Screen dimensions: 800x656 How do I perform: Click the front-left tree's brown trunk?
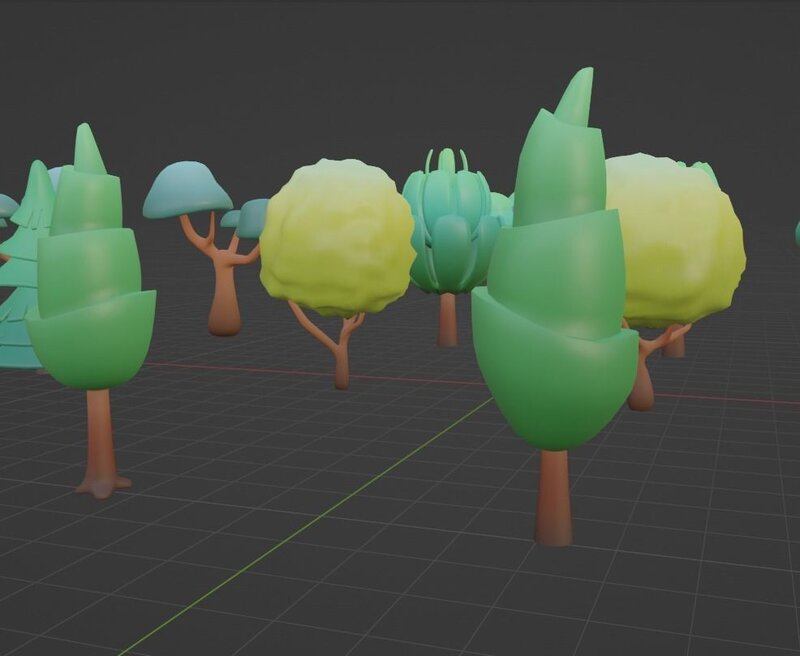tap(99, 440)
